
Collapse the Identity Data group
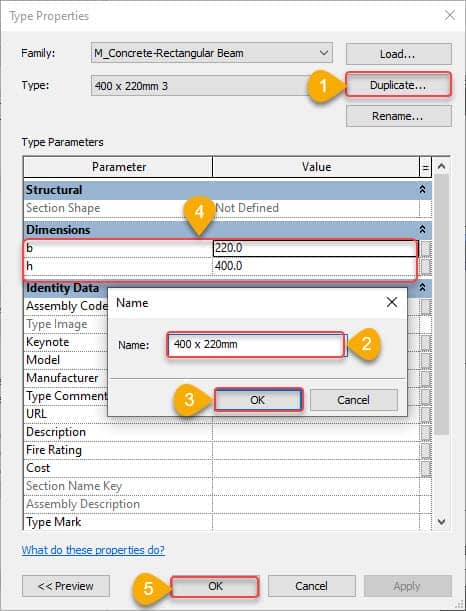422,288
